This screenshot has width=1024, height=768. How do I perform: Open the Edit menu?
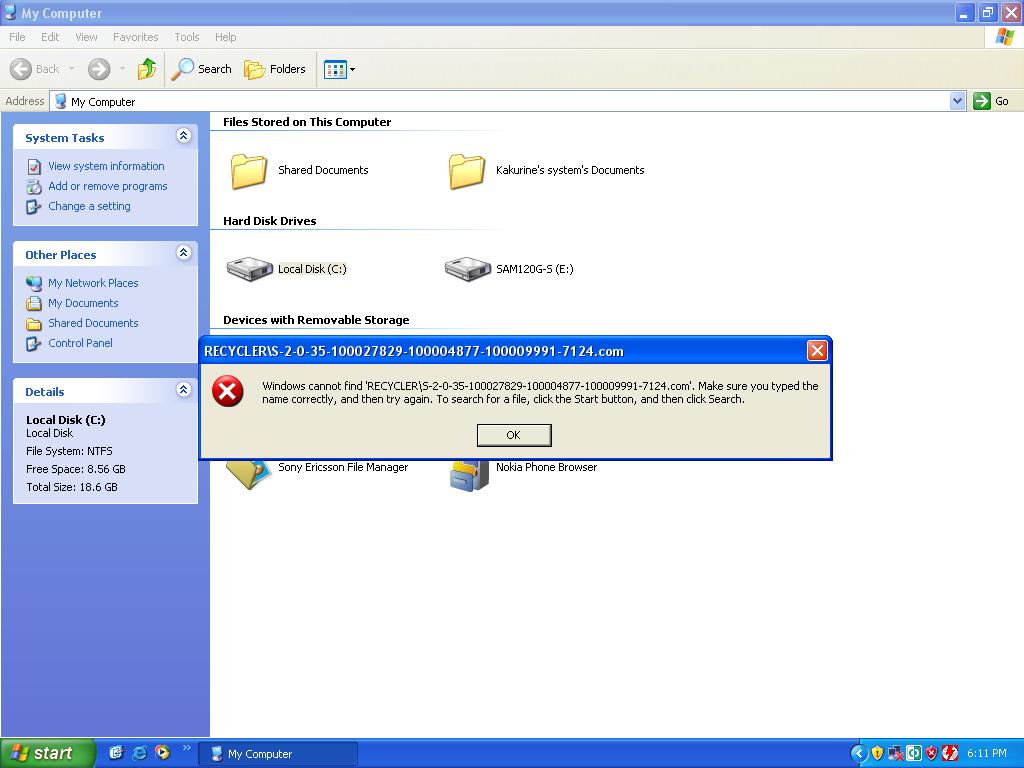[50, 37]
